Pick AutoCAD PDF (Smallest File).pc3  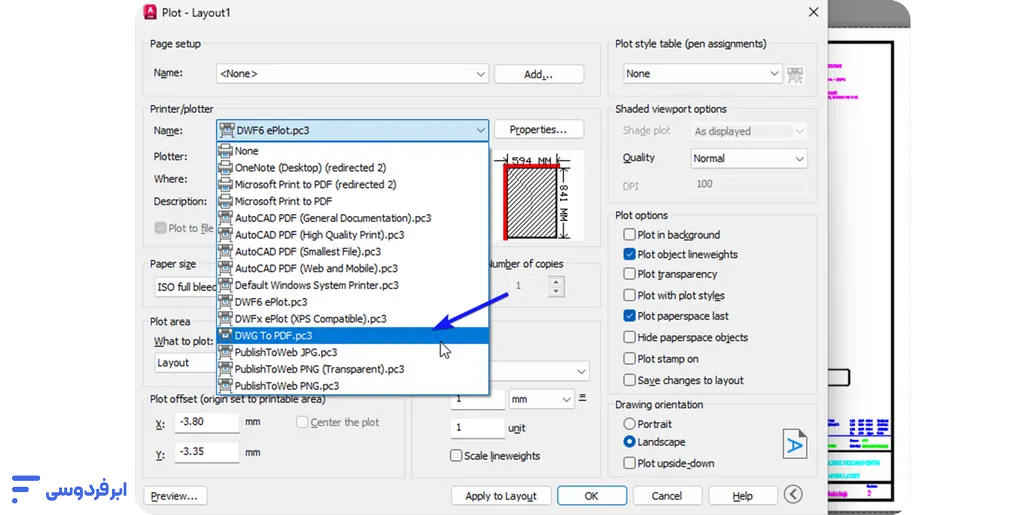pos(353,251)
